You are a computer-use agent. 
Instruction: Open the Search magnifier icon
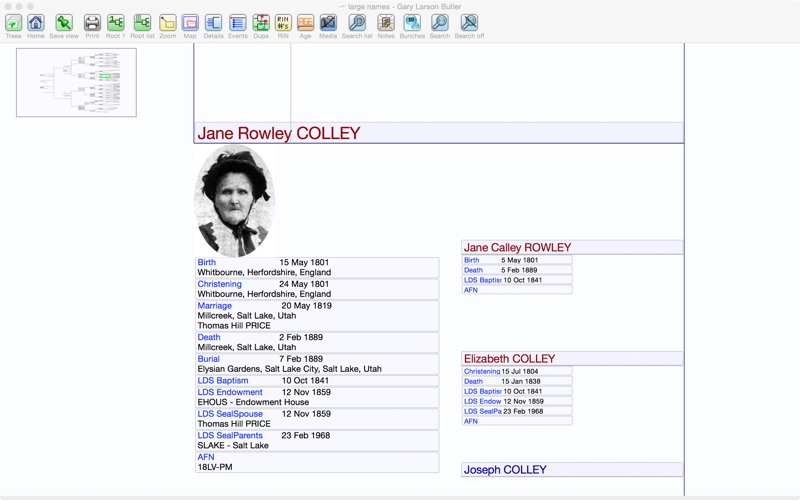440,23
